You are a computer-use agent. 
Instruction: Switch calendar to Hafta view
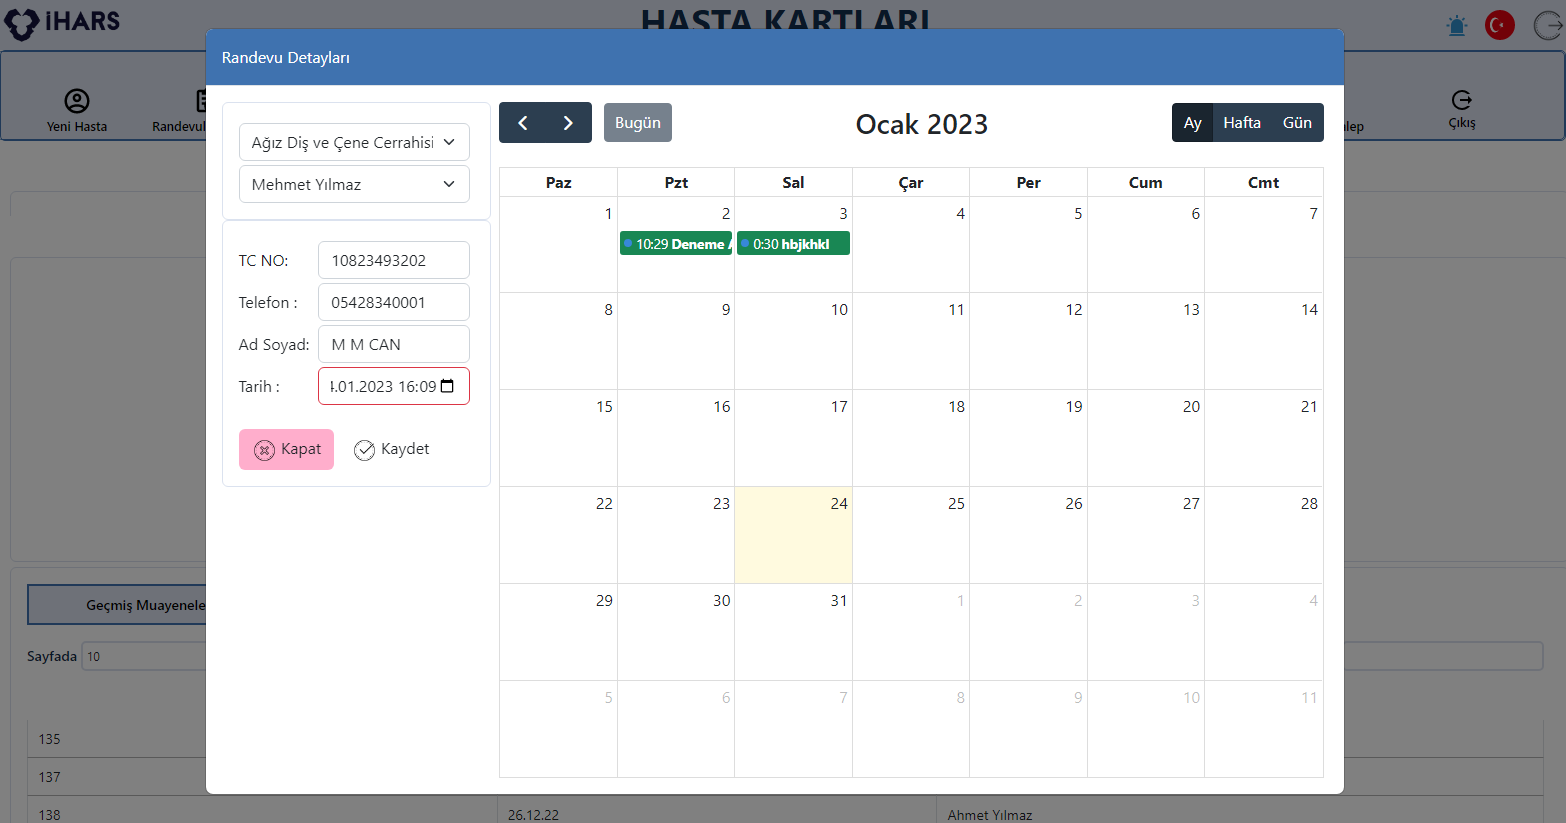[1242, 123]
